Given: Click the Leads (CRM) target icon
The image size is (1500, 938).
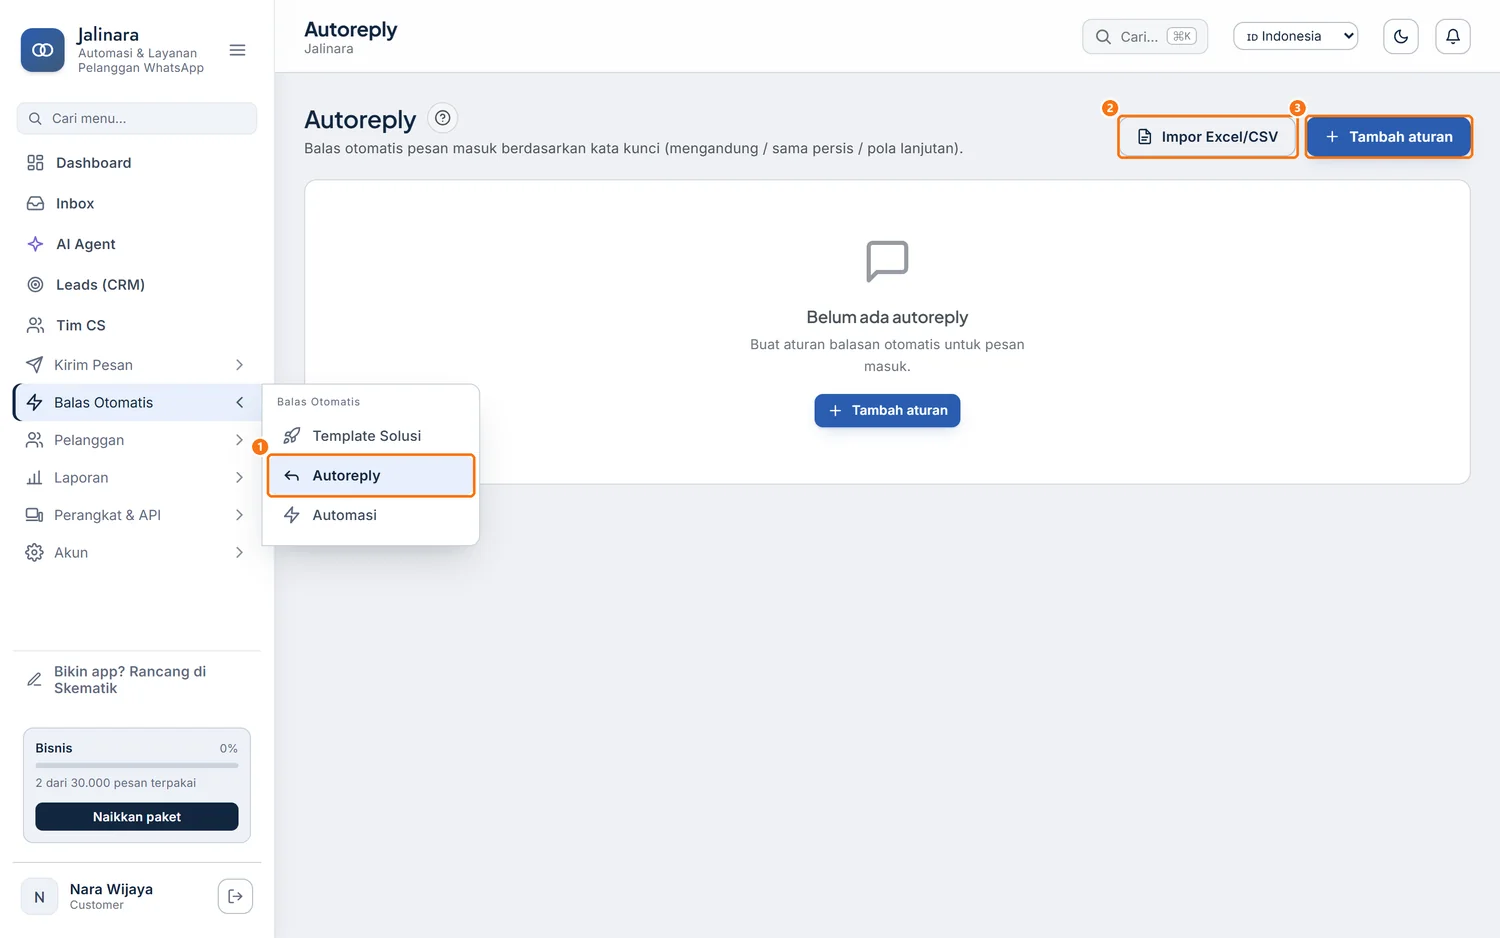Looking at the screenshot, I should pyautogui.click(x=35, y=285).
